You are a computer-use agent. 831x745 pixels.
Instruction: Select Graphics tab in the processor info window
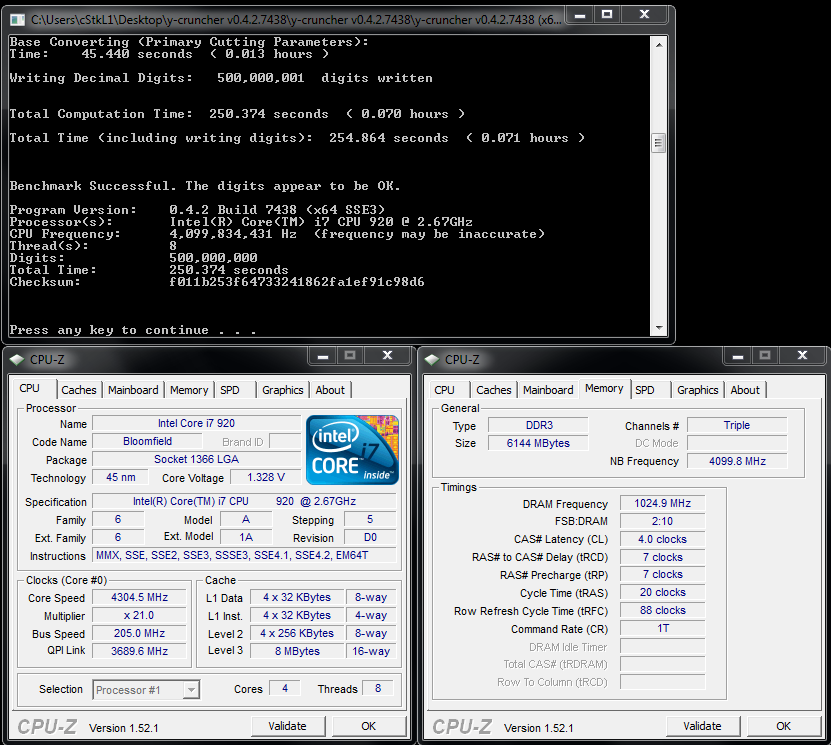(283, 390)
